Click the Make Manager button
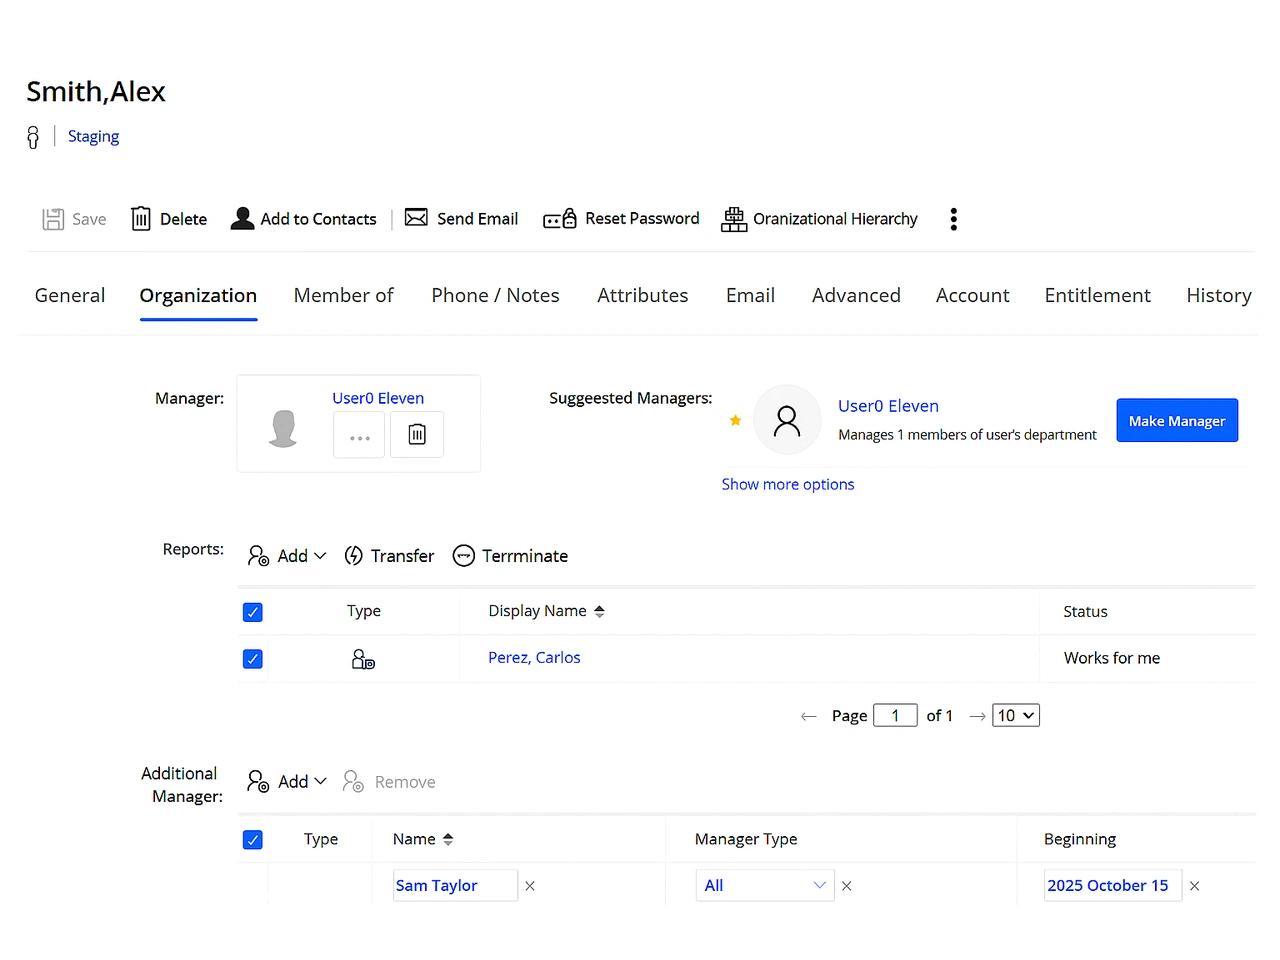The width and height of the screenshot is (1280, 960). pos(1177,421)
